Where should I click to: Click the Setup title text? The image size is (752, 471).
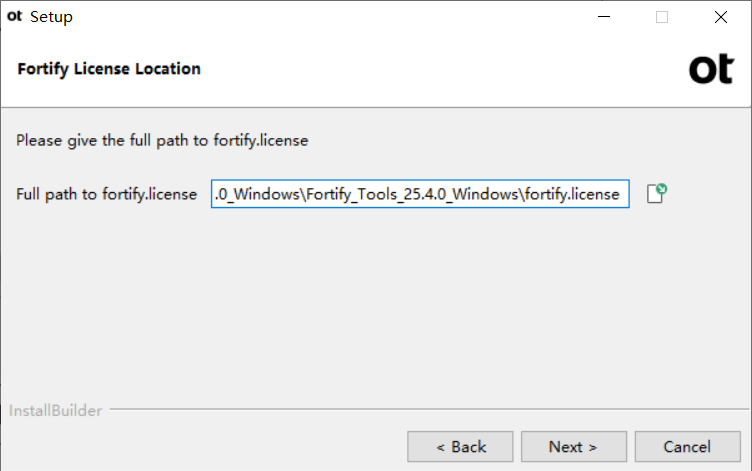click(51, 17)
